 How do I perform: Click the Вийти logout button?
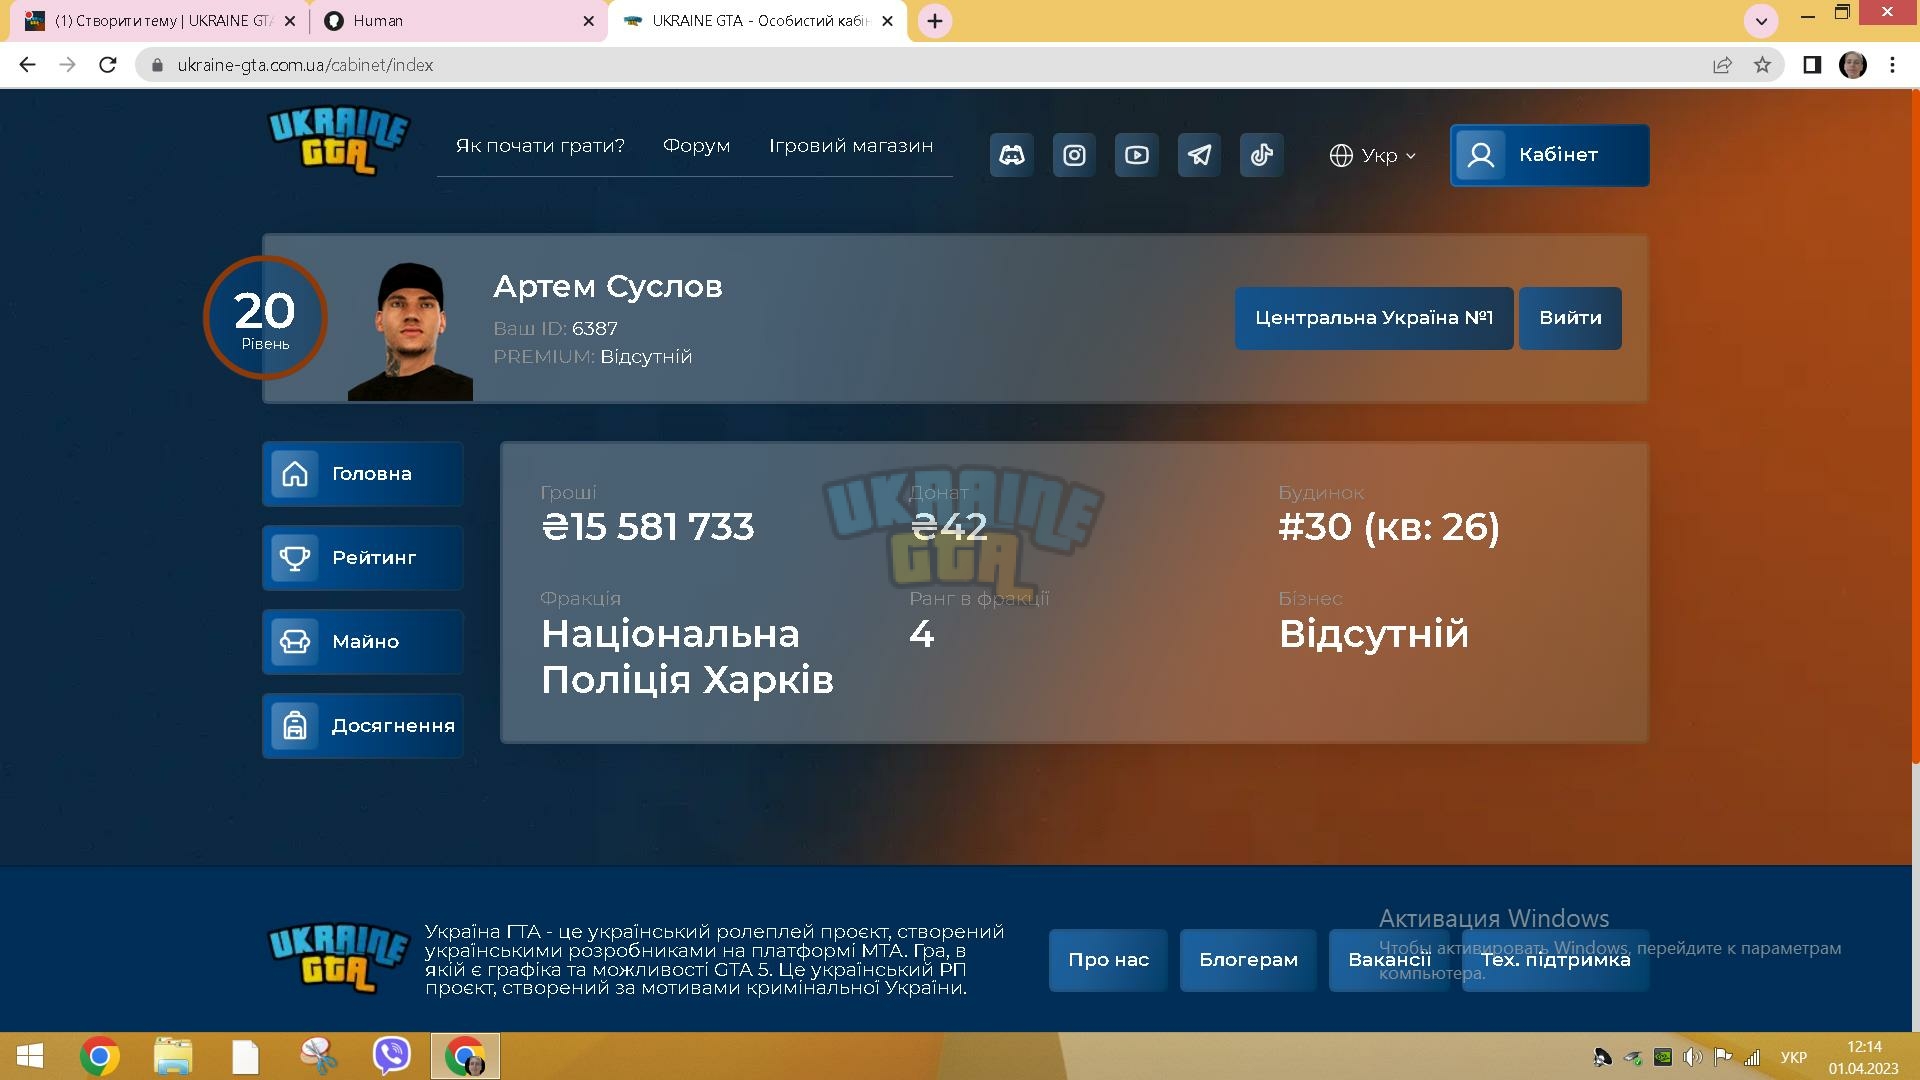coord(1570,318)
